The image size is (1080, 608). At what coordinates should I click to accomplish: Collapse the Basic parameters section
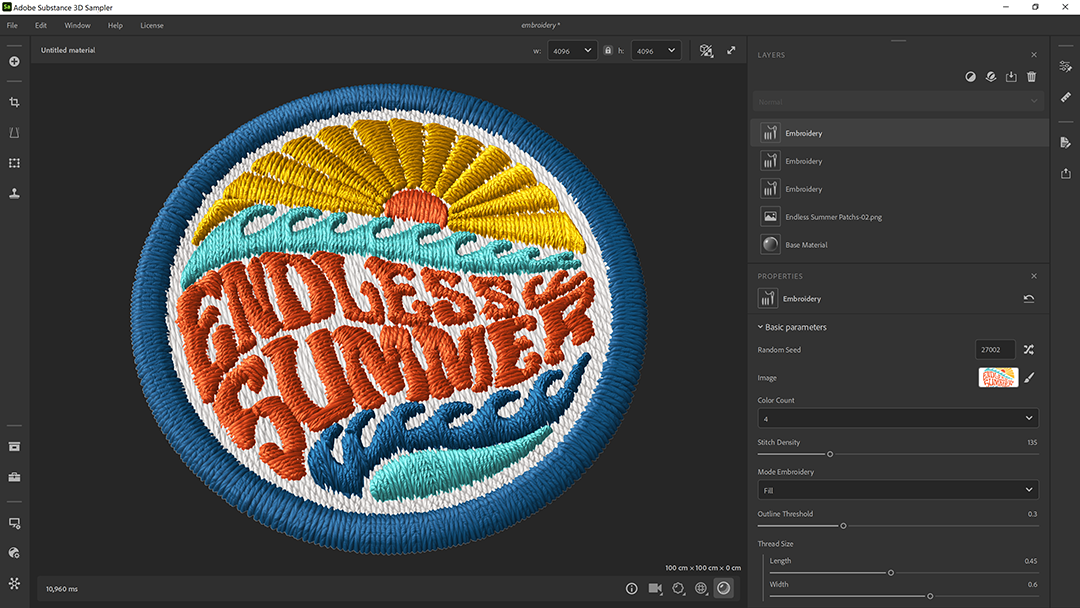pyautogui.click(x=761, y=327)
